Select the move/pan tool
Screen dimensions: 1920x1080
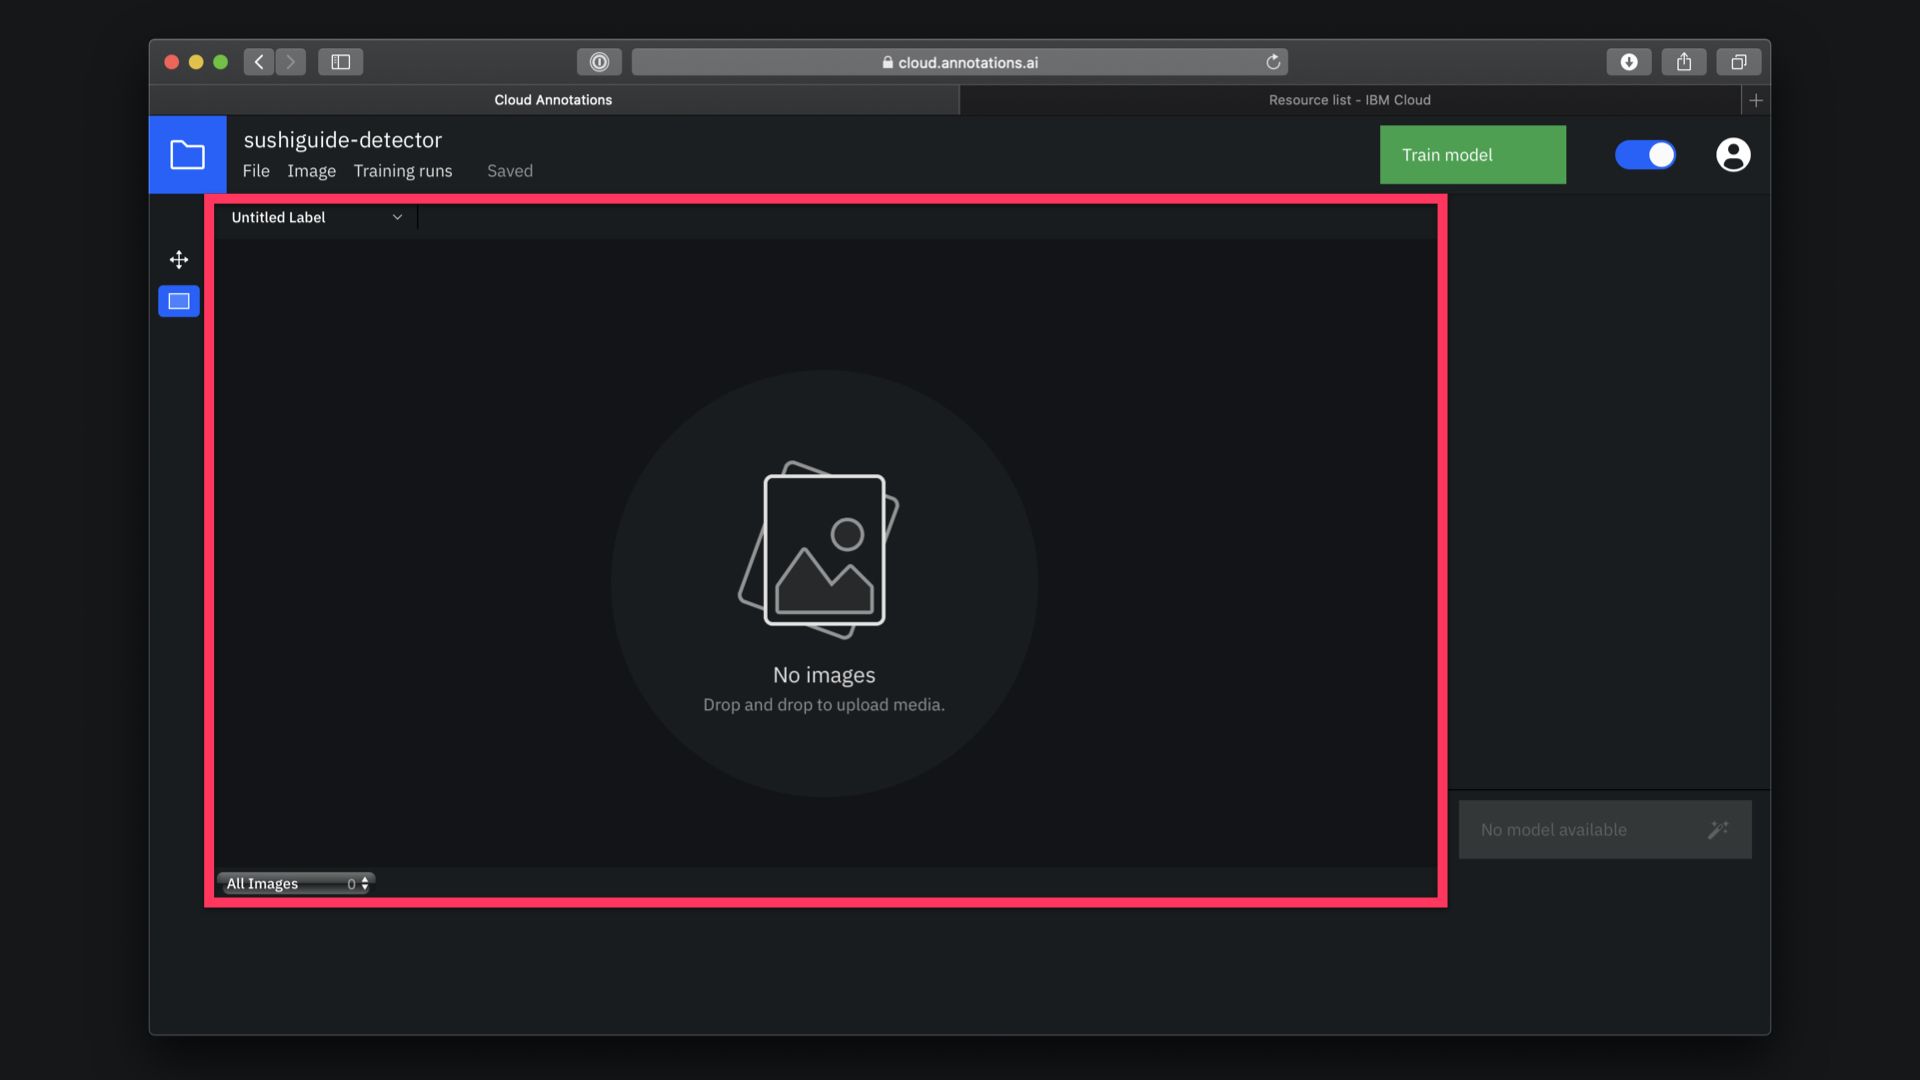pyautogui.click(x=179, y=260)
